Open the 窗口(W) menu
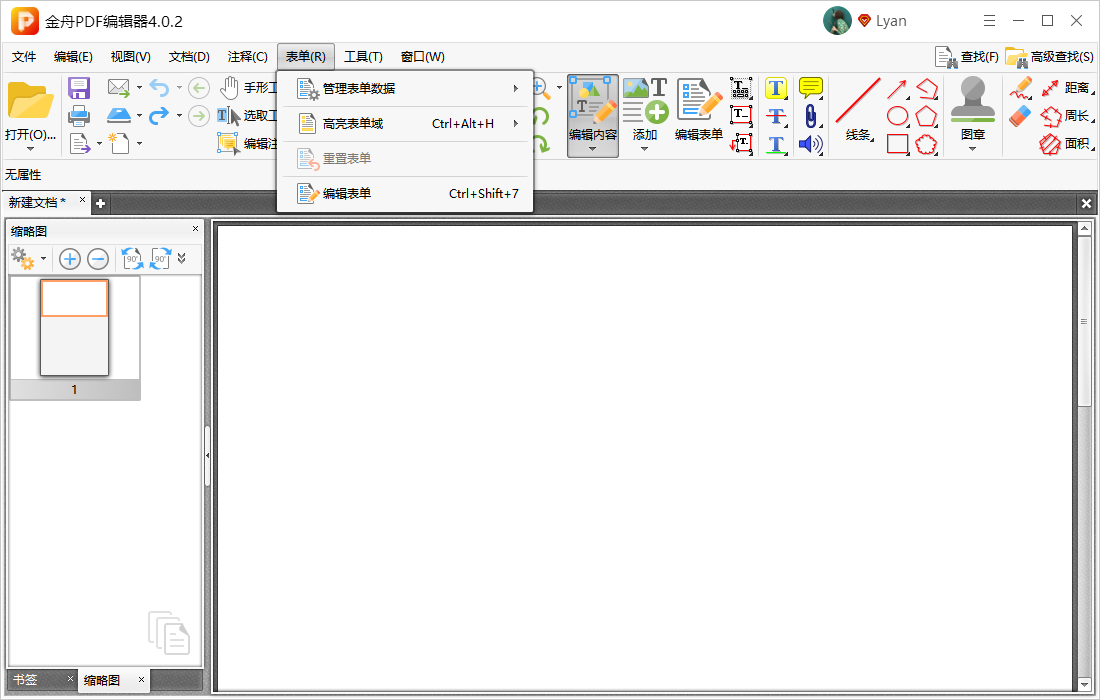 [x=422, y=57]
